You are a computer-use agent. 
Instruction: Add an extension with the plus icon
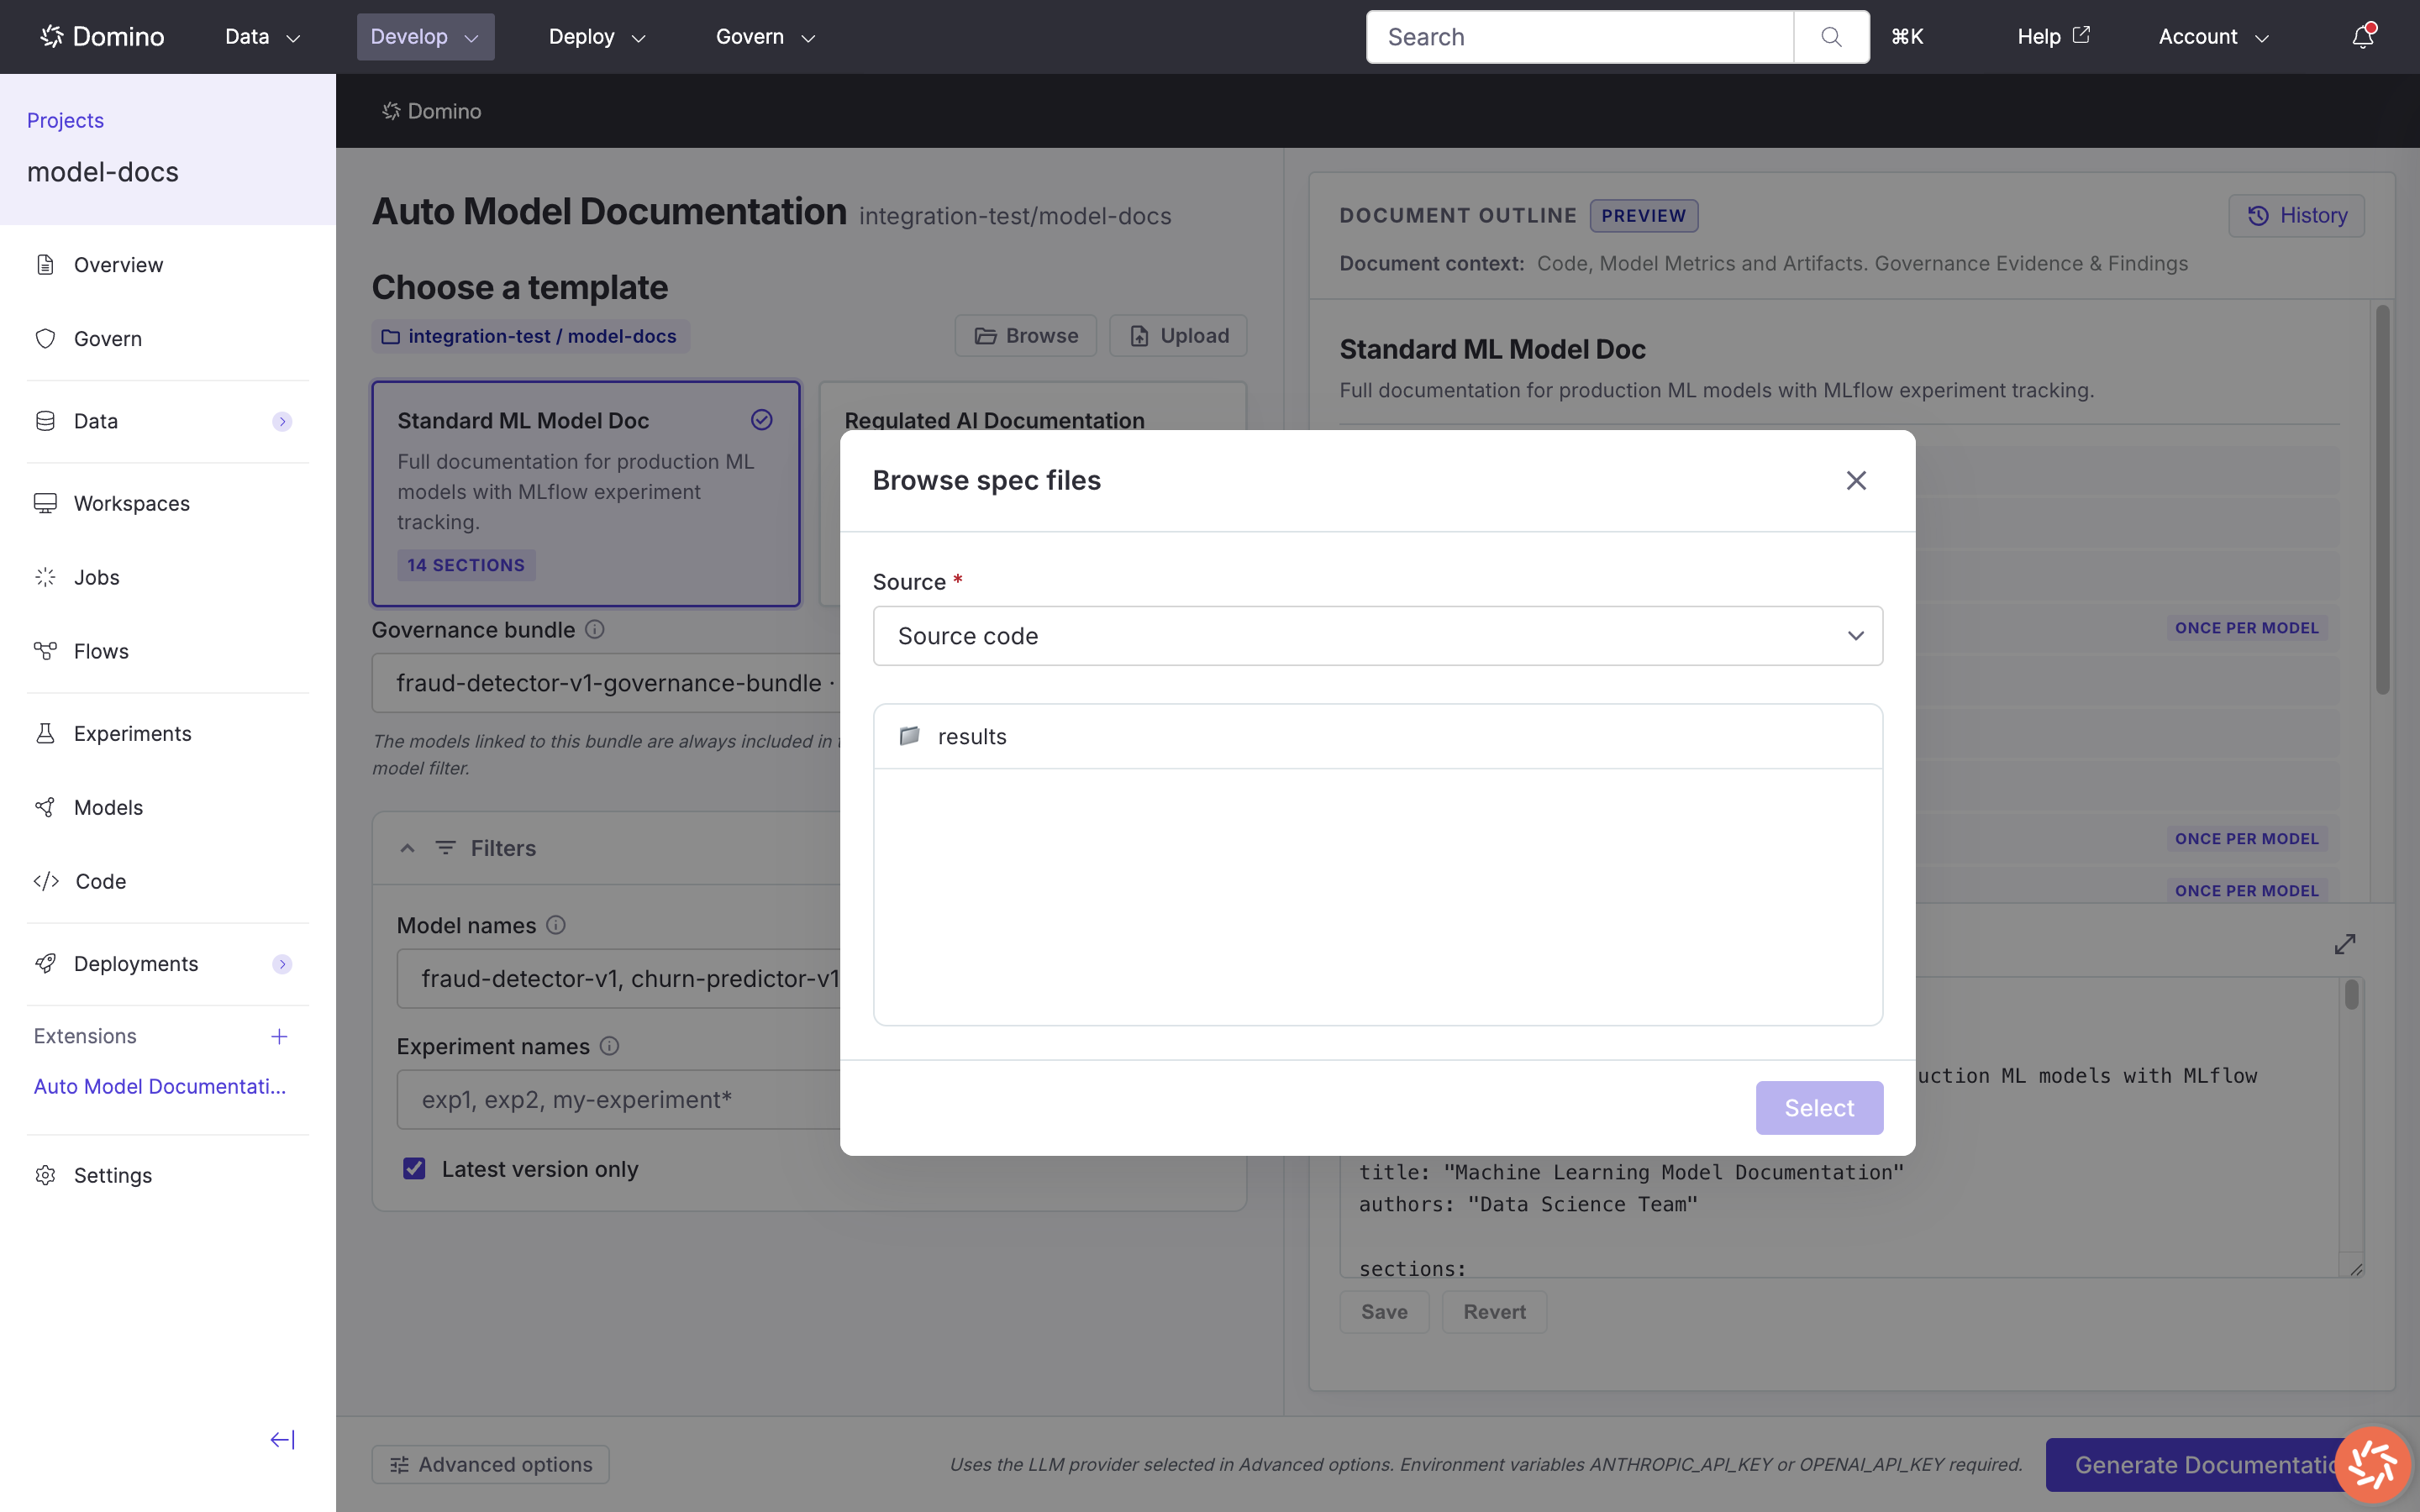point(279,1037)
